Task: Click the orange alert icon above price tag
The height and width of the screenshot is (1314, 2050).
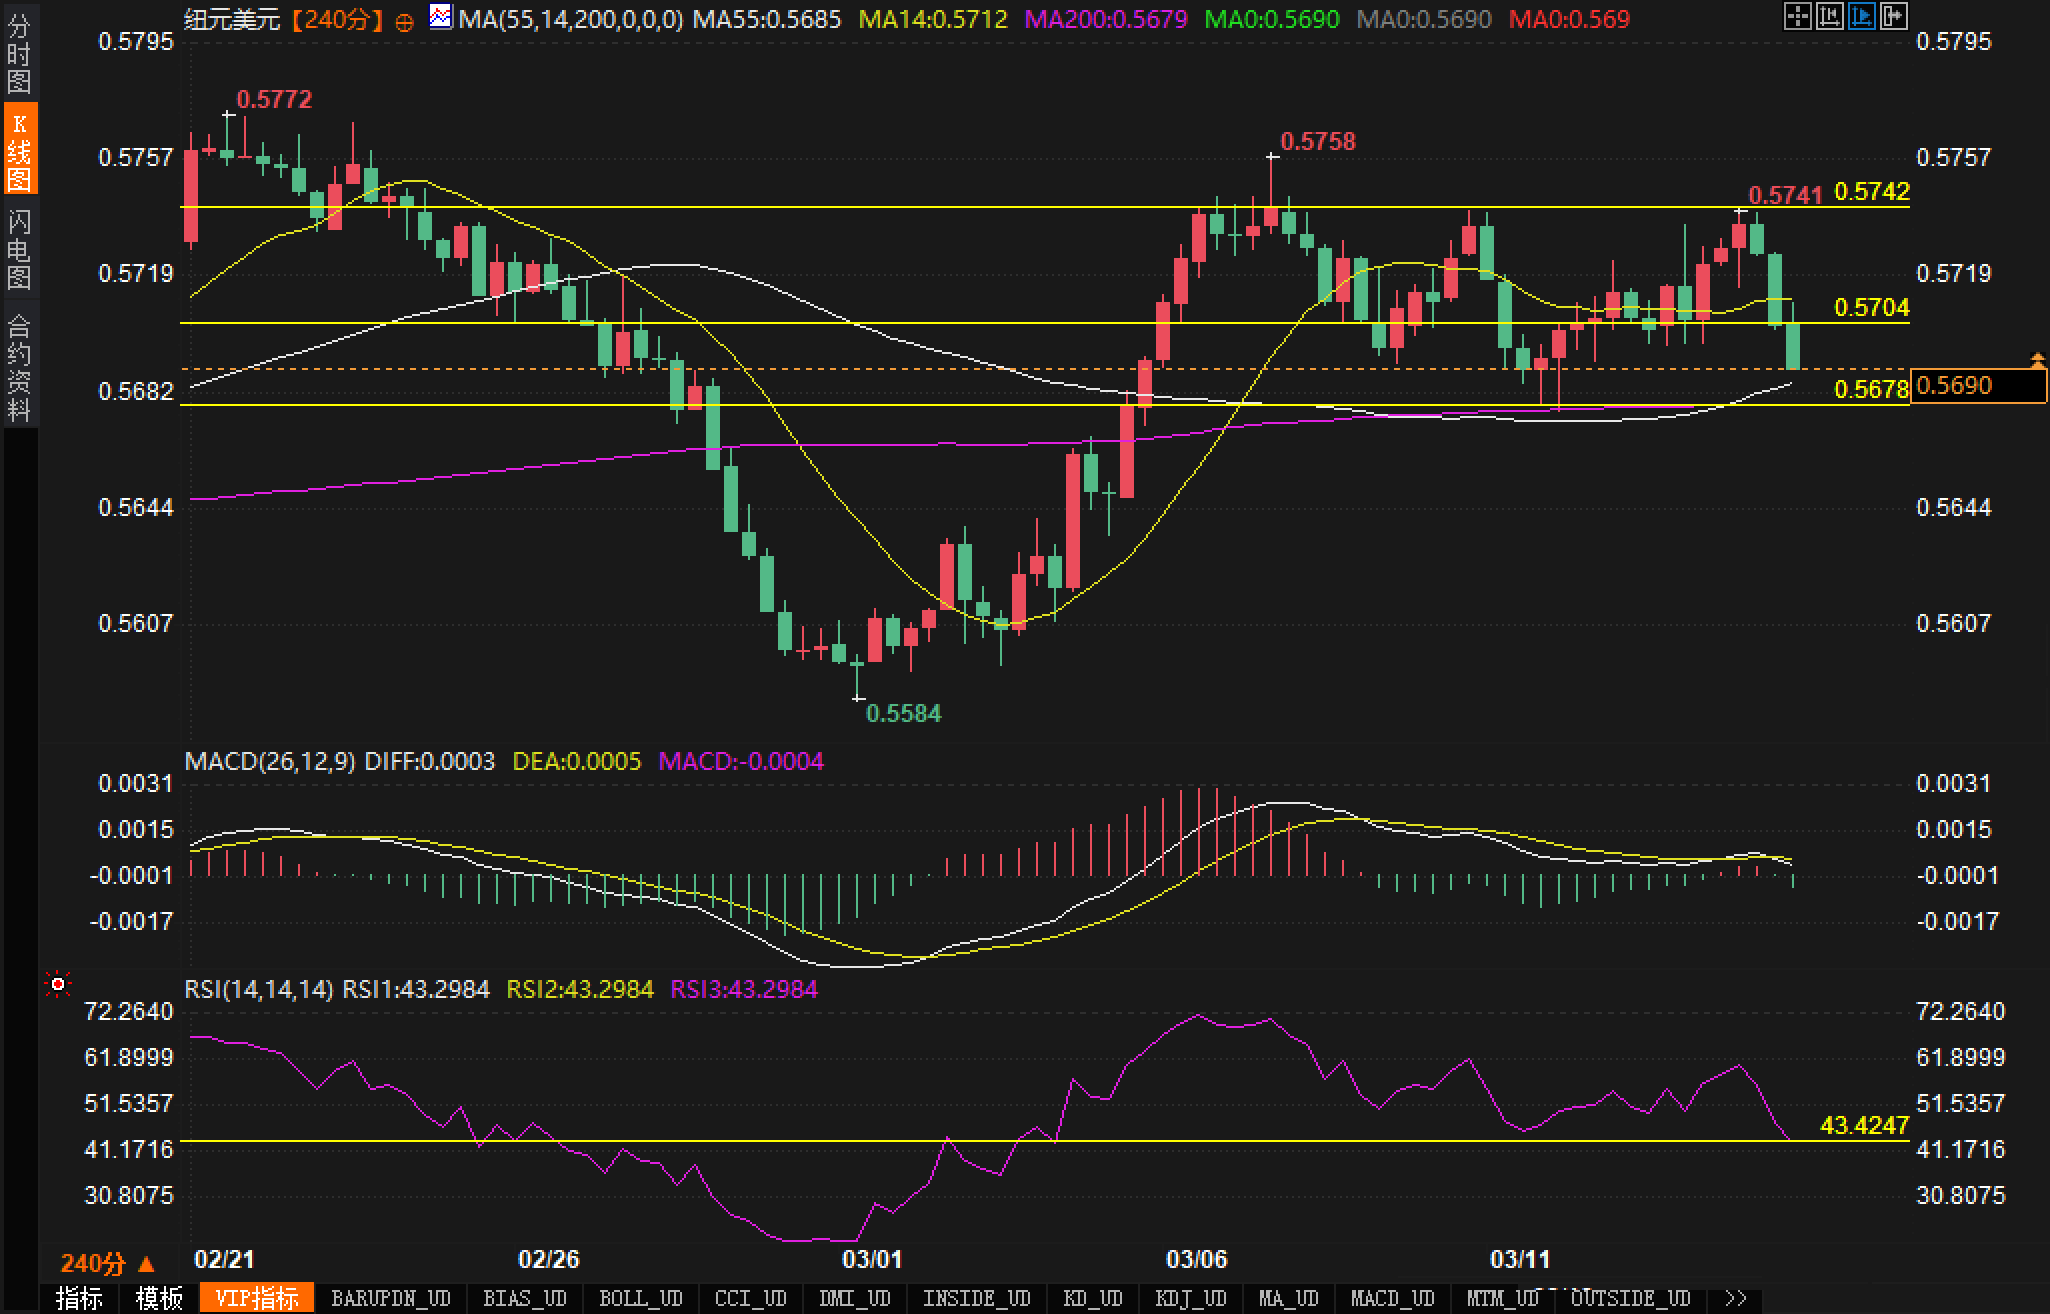Action: [x=2037, y=360]
